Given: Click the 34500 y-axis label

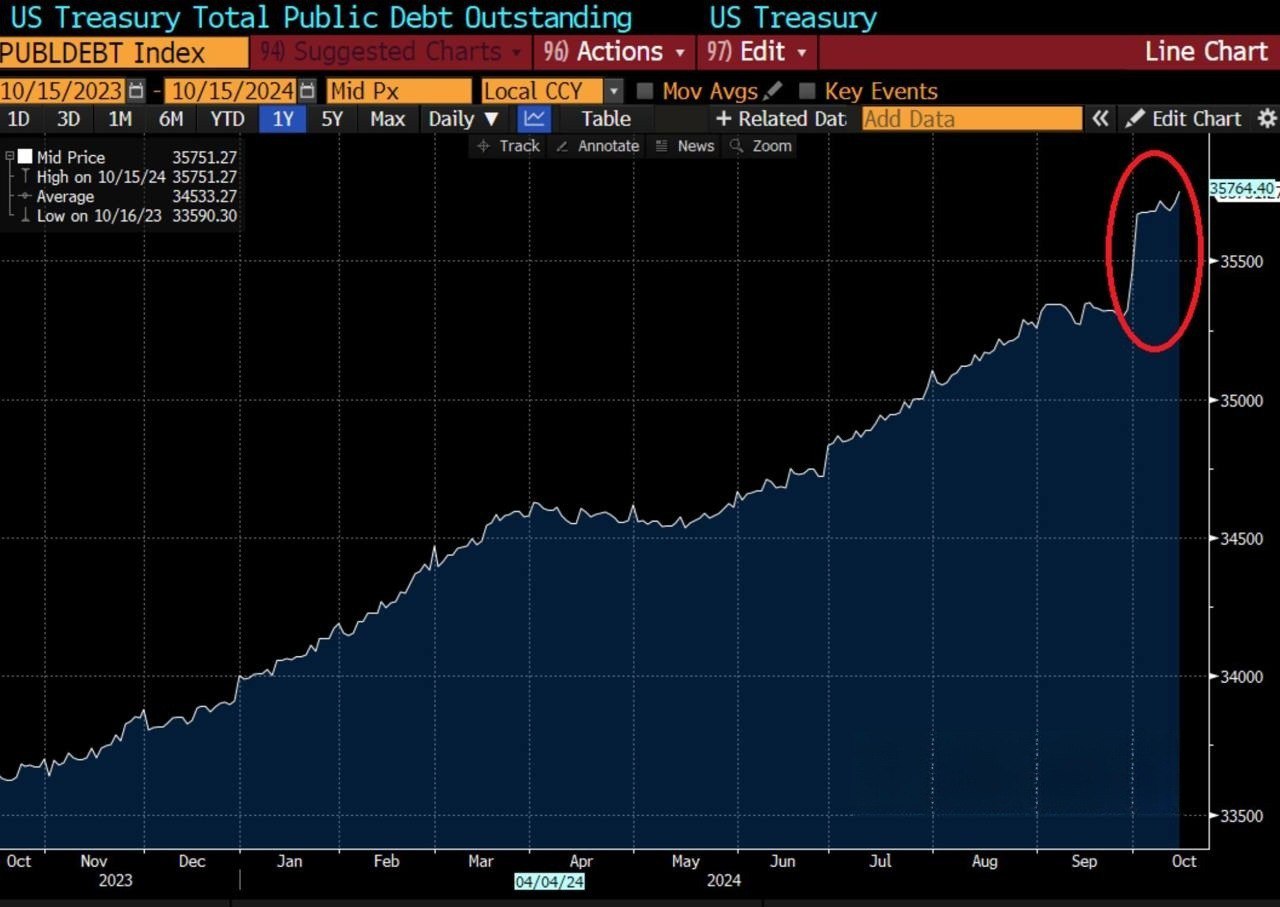Looking at the screenshot, I should point(1242,539).
